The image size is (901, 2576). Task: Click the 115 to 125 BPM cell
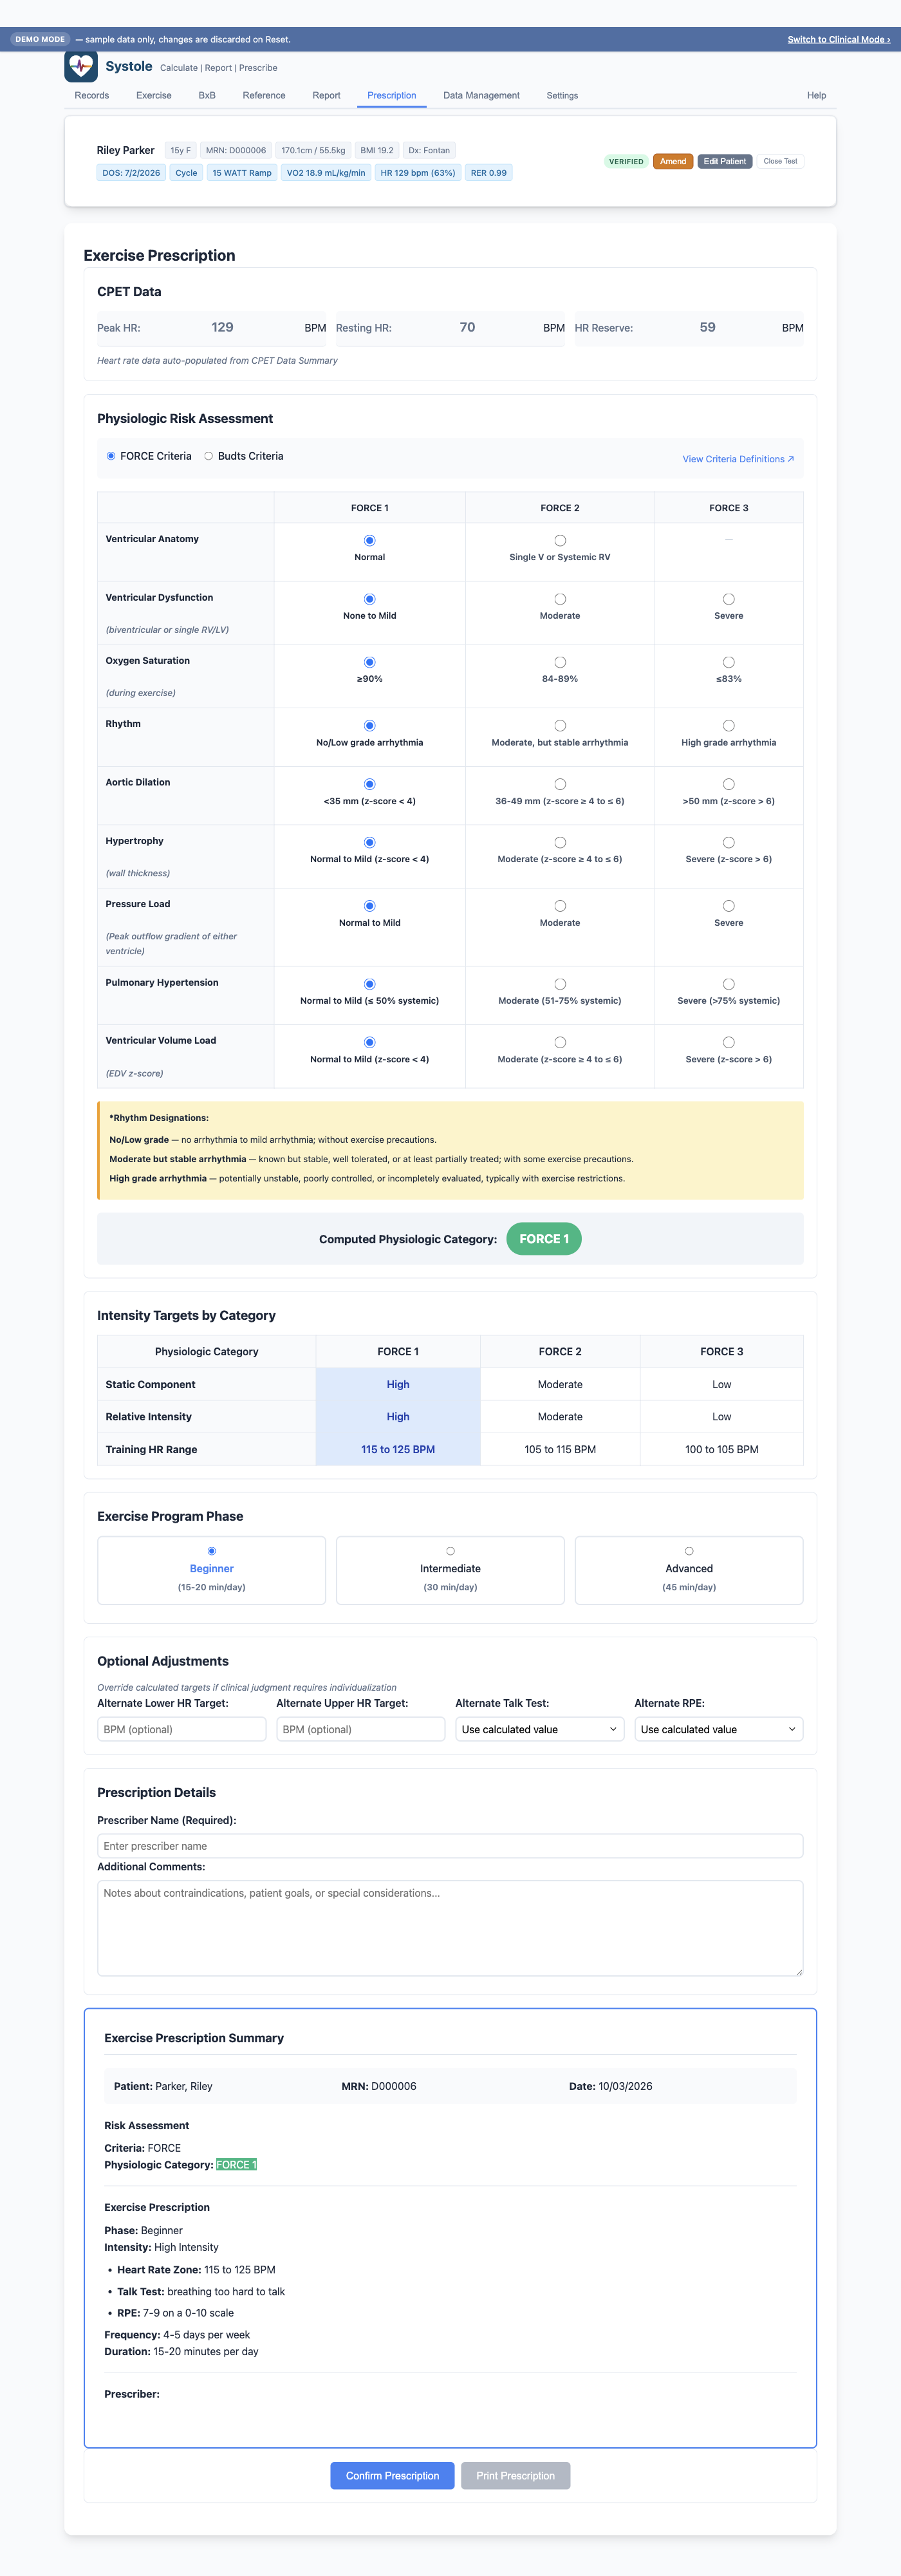(x=398, y=1449)
